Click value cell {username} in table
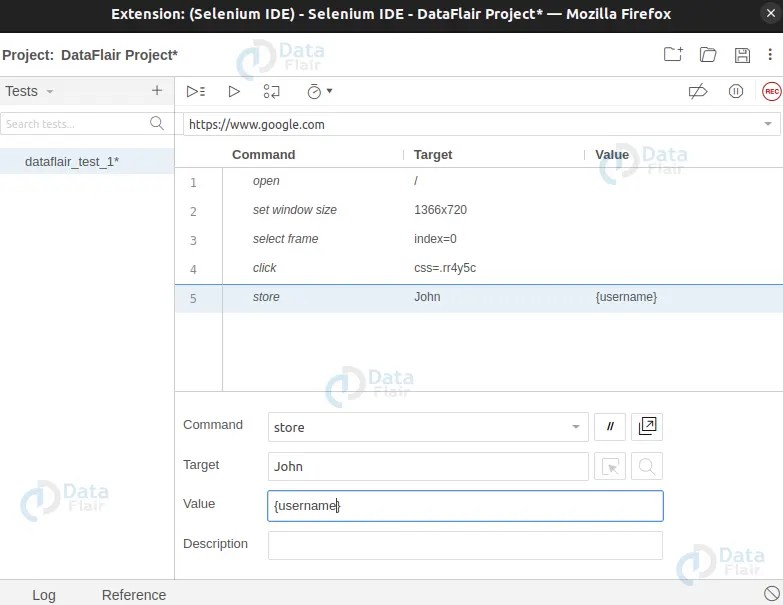Viewport: 783px width, 605px height. (626, 297)
